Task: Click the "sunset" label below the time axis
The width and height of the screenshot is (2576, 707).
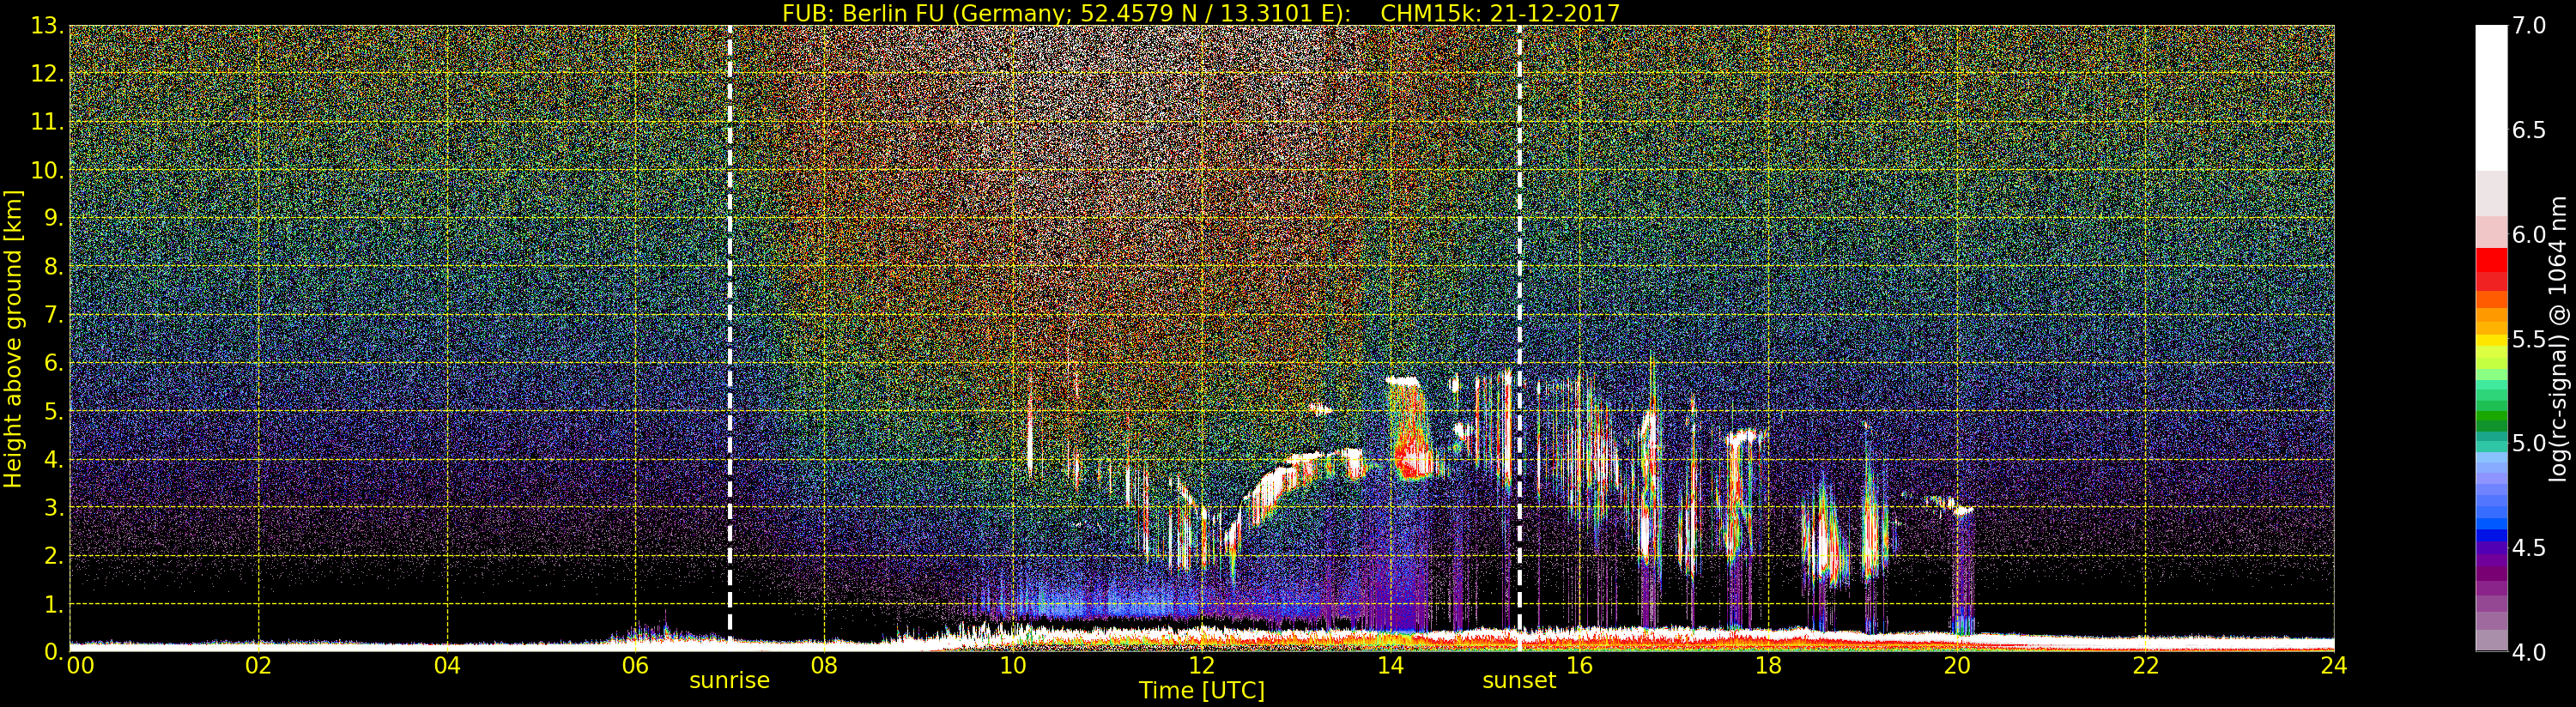Action: tap(1519, 681)
